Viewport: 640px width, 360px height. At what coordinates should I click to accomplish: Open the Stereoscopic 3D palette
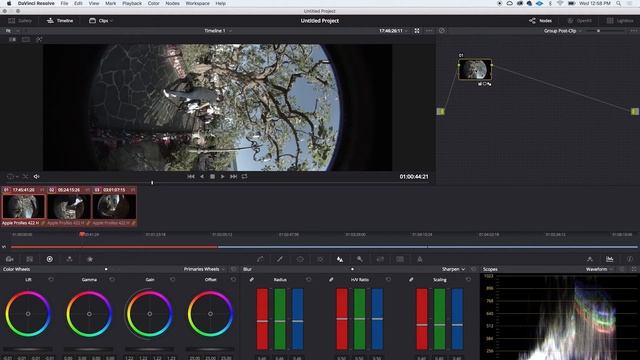(x=400, y=259)
